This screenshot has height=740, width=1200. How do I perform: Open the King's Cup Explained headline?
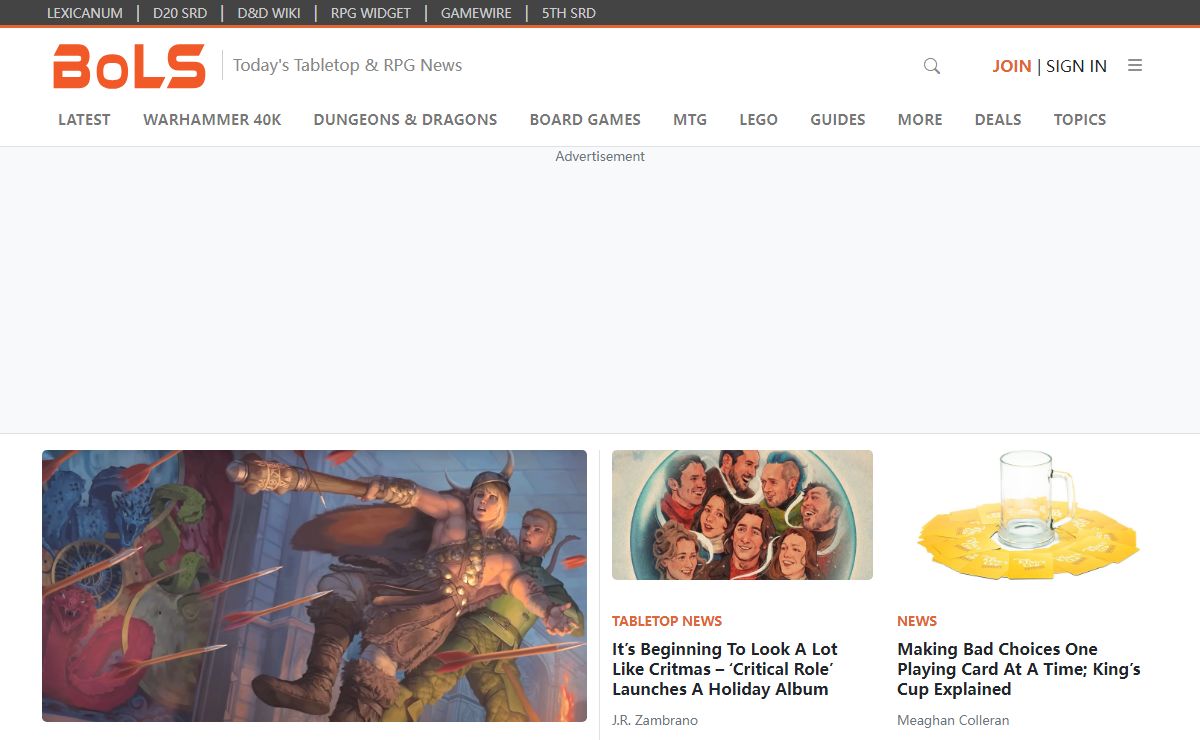(x=1019, y=669)
